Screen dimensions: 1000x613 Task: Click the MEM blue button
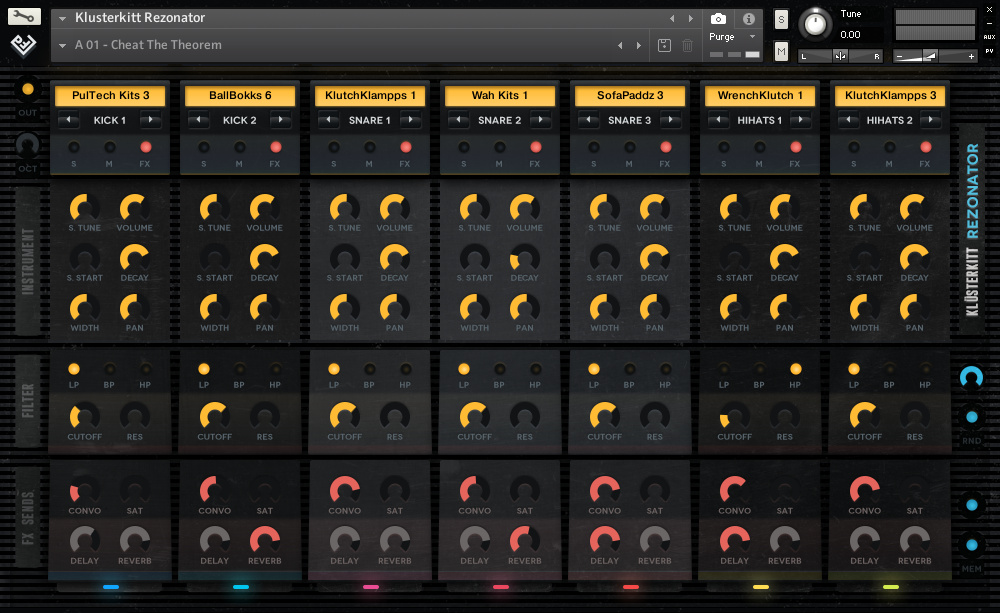tap(971, 545)
